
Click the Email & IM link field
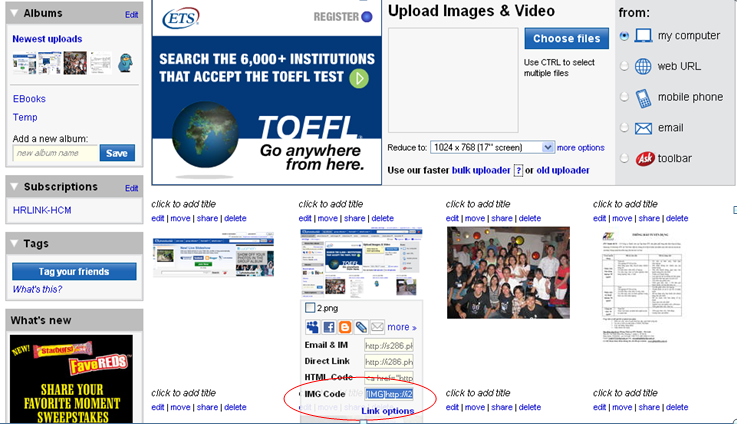[389, 345]
